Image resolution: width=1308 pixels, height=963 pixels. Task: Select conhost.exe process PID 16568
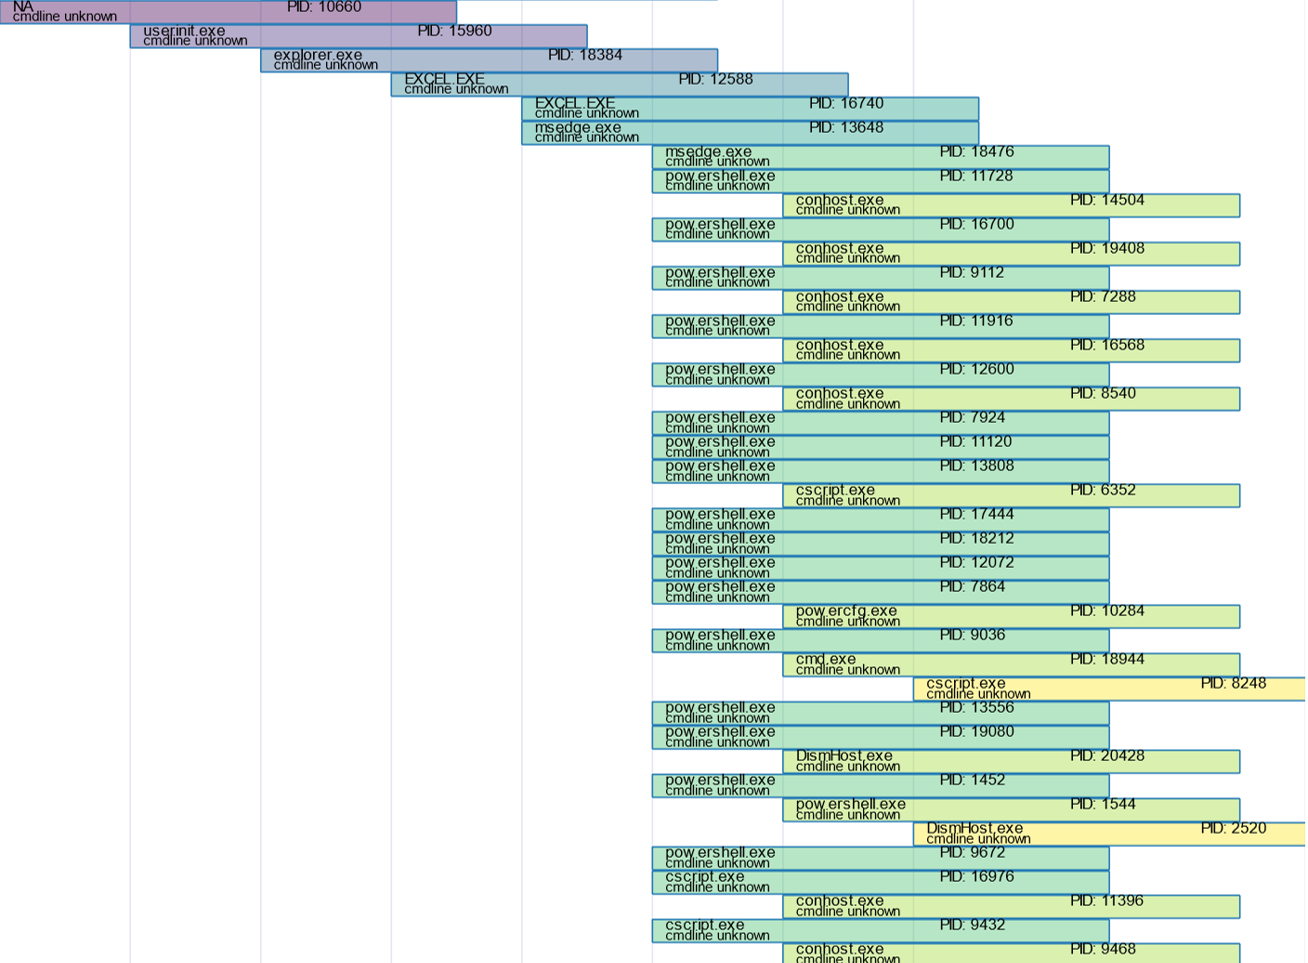(x=1011, y=350)
